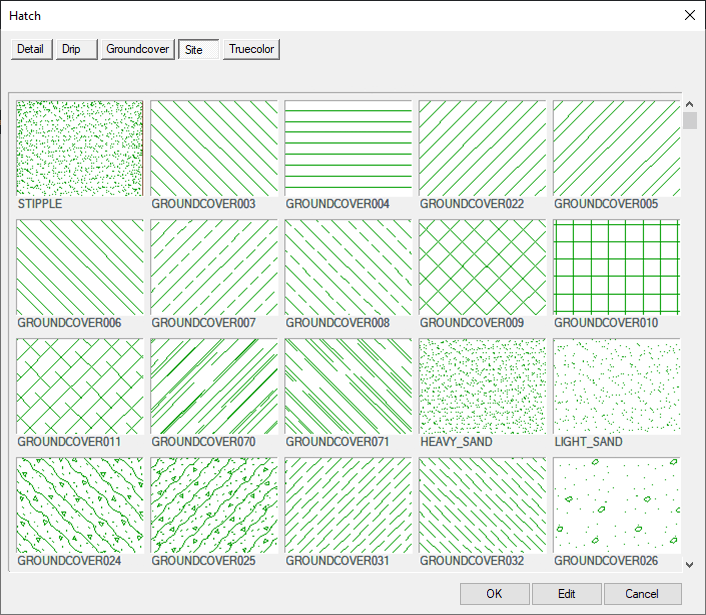Close the Hatch dialog window
706x615 pixels.
click(x=690, y=15)
